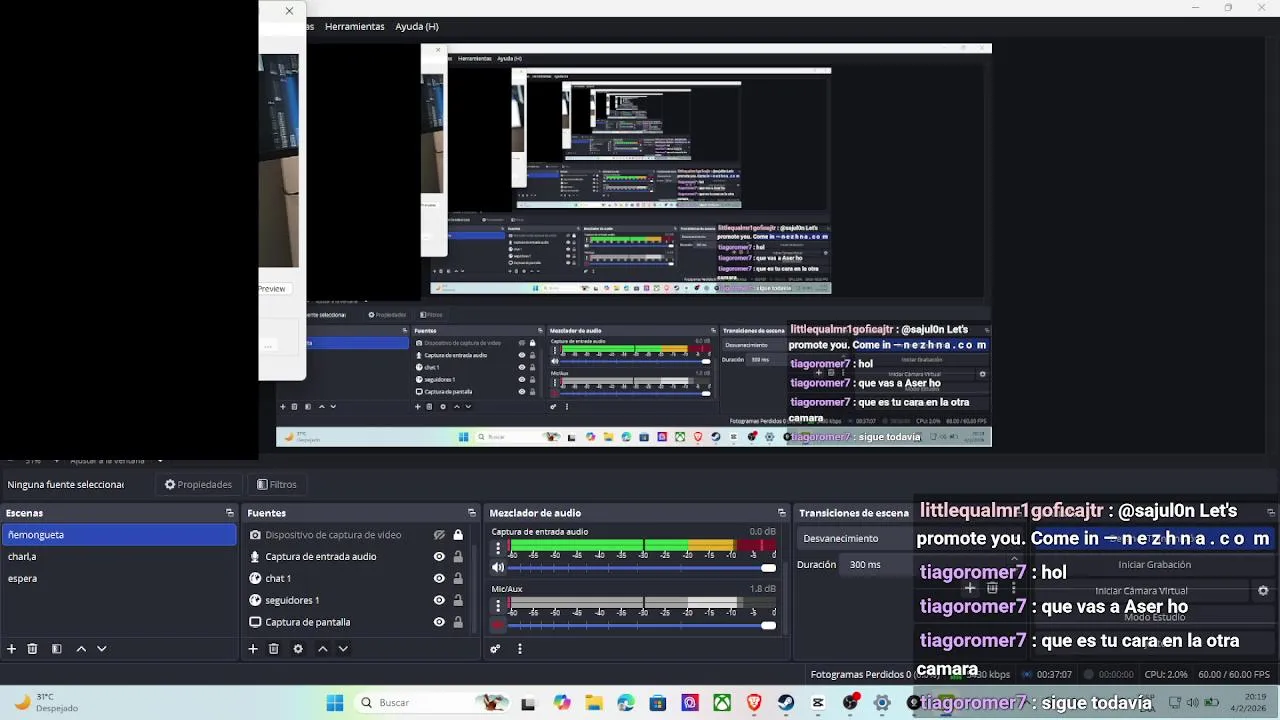The height and width of the screenshot is (720, 1280).
Task: Open File Explorer from the taskbar
Action: pos(594,703)
